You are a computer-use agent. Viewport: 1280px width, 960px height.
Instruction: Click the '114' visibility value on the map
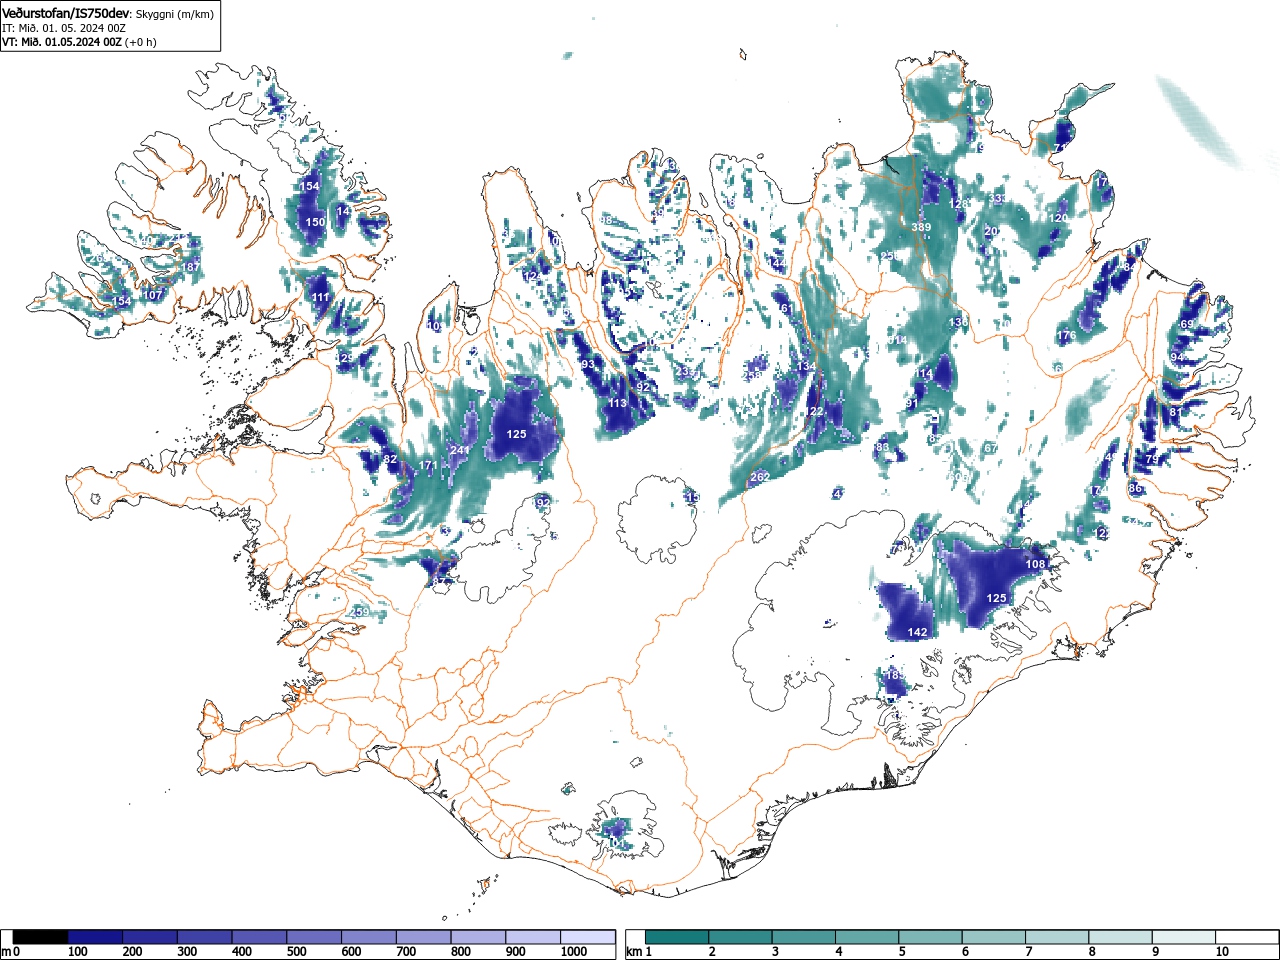pos(923,374)
